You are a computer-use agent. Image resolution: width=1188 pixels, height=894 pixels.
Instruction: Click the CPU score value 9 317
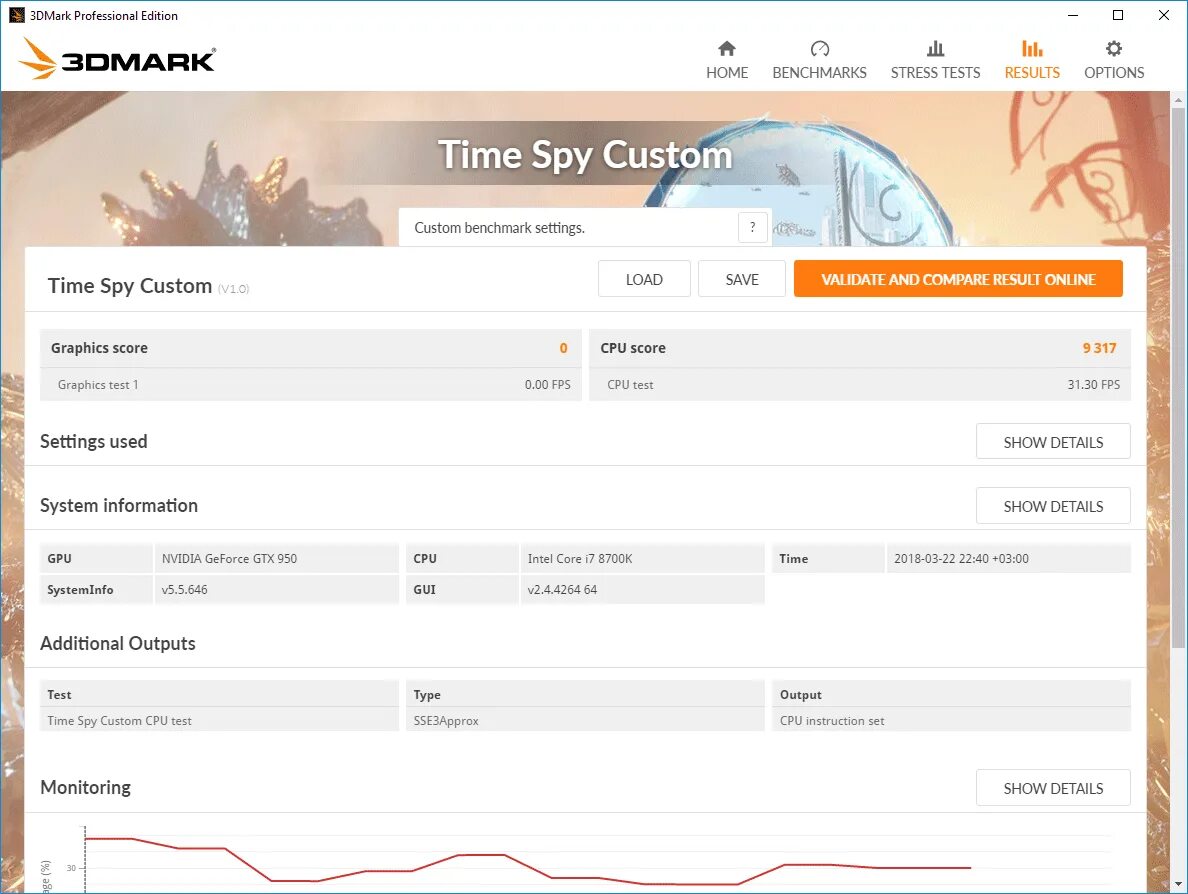(x=1099, y=348)
